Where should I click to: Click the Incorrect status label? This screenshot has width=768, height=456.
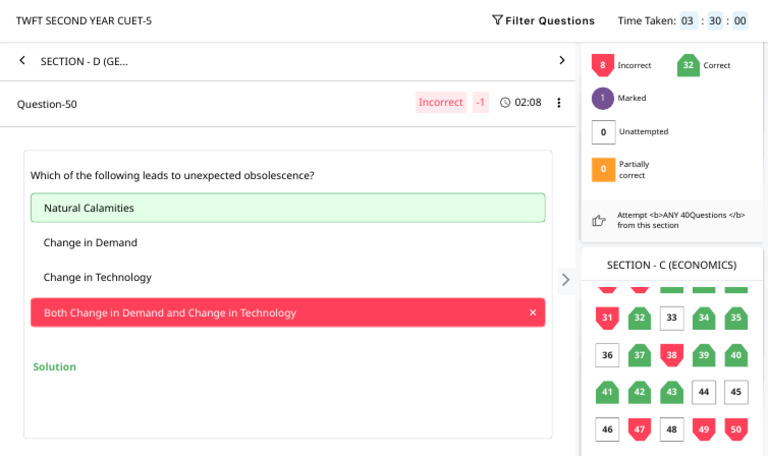[441, 102]
